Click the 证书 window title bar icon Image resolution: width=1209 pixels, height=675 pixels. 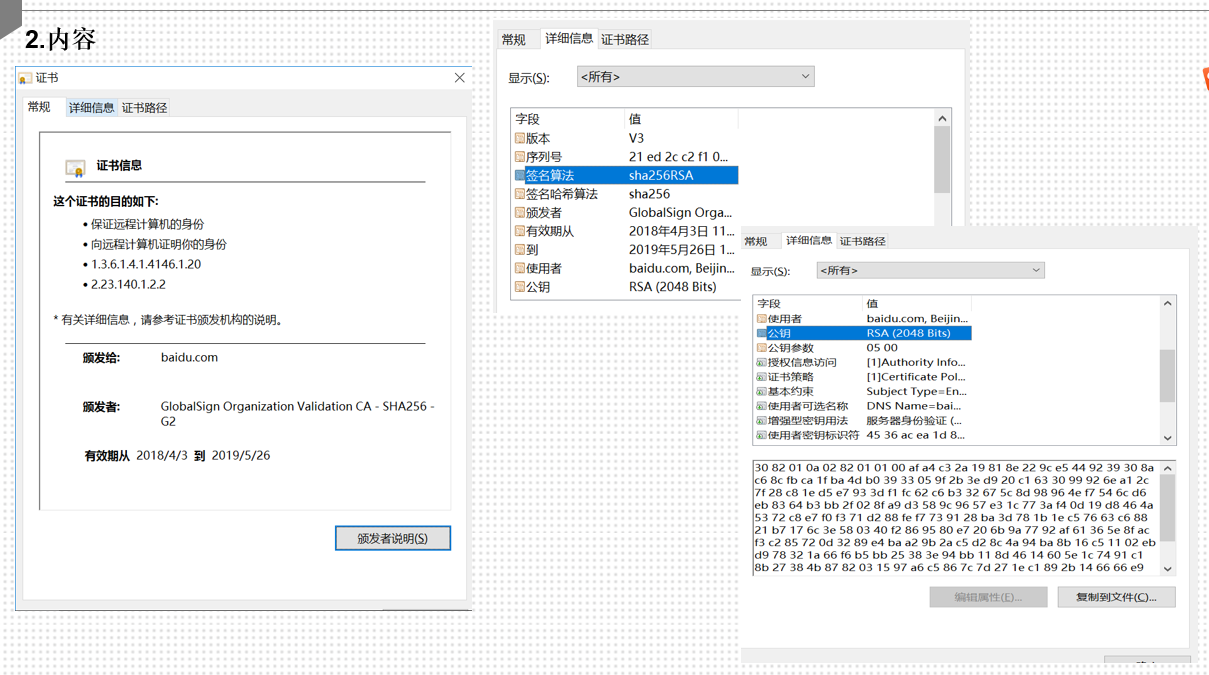pyautogui.click(x=25, y=78)
